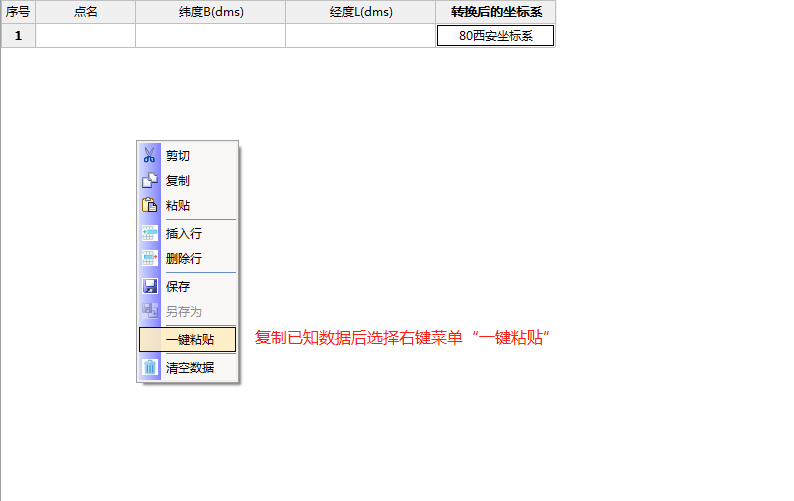Click the 点名 column header
The height and width of the screenshot is (501, 794).
pyautogui.click(x=86, y=12)
